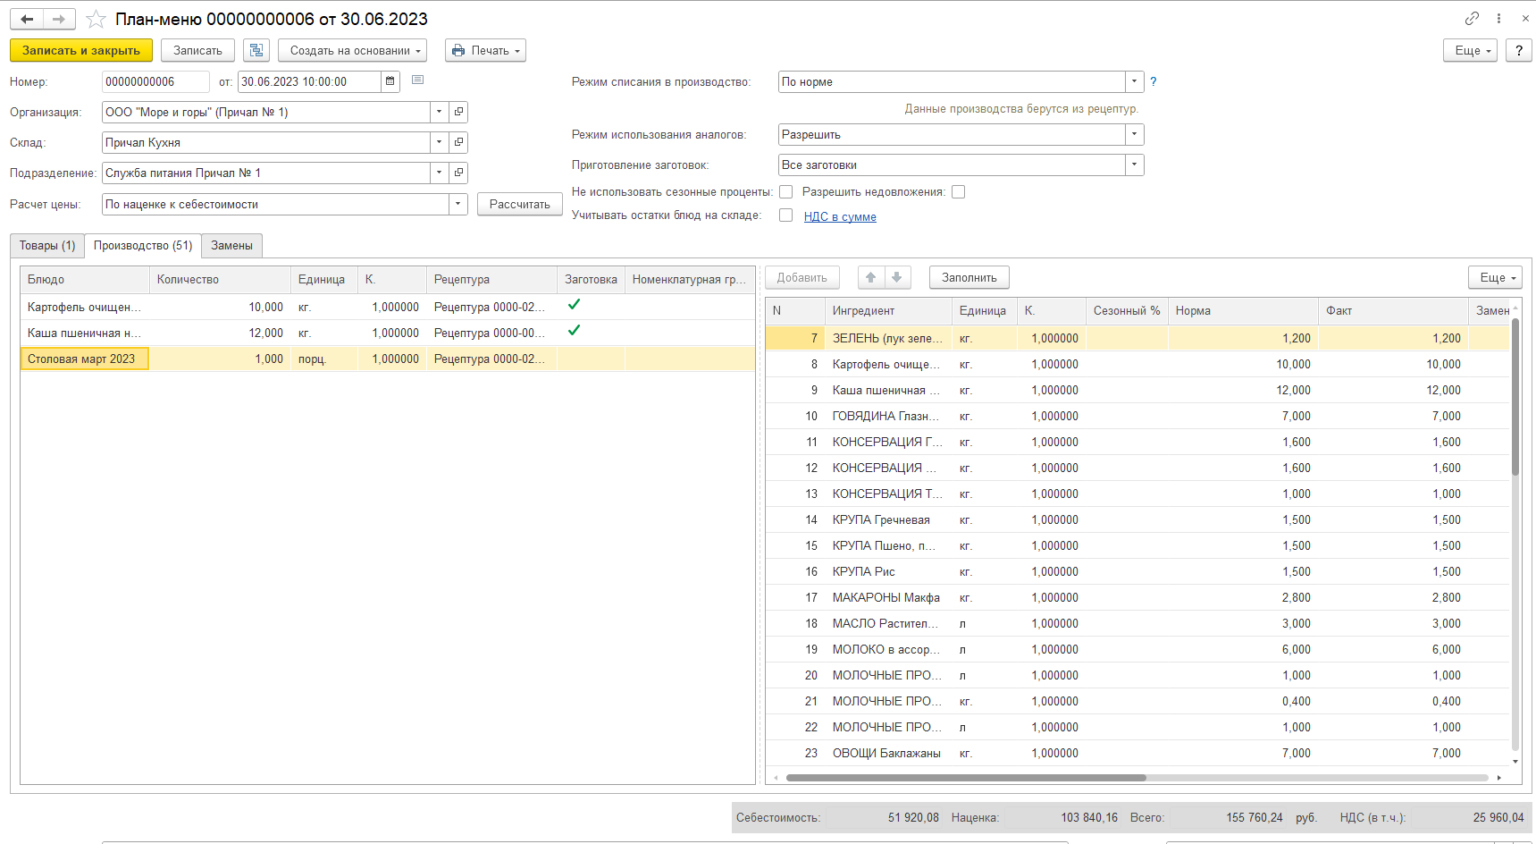The image size is (1536, 844).
Task: Open the Создать на основании dropdown menu
Action: [352, 50]
